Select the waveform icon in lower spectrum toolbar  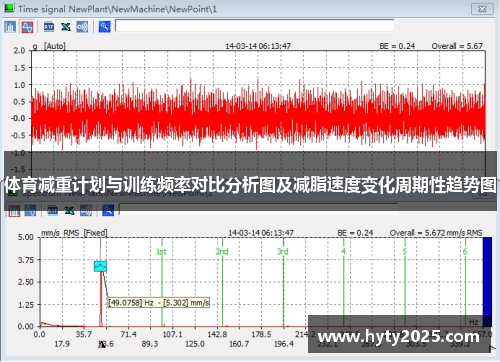click(30, 211)
